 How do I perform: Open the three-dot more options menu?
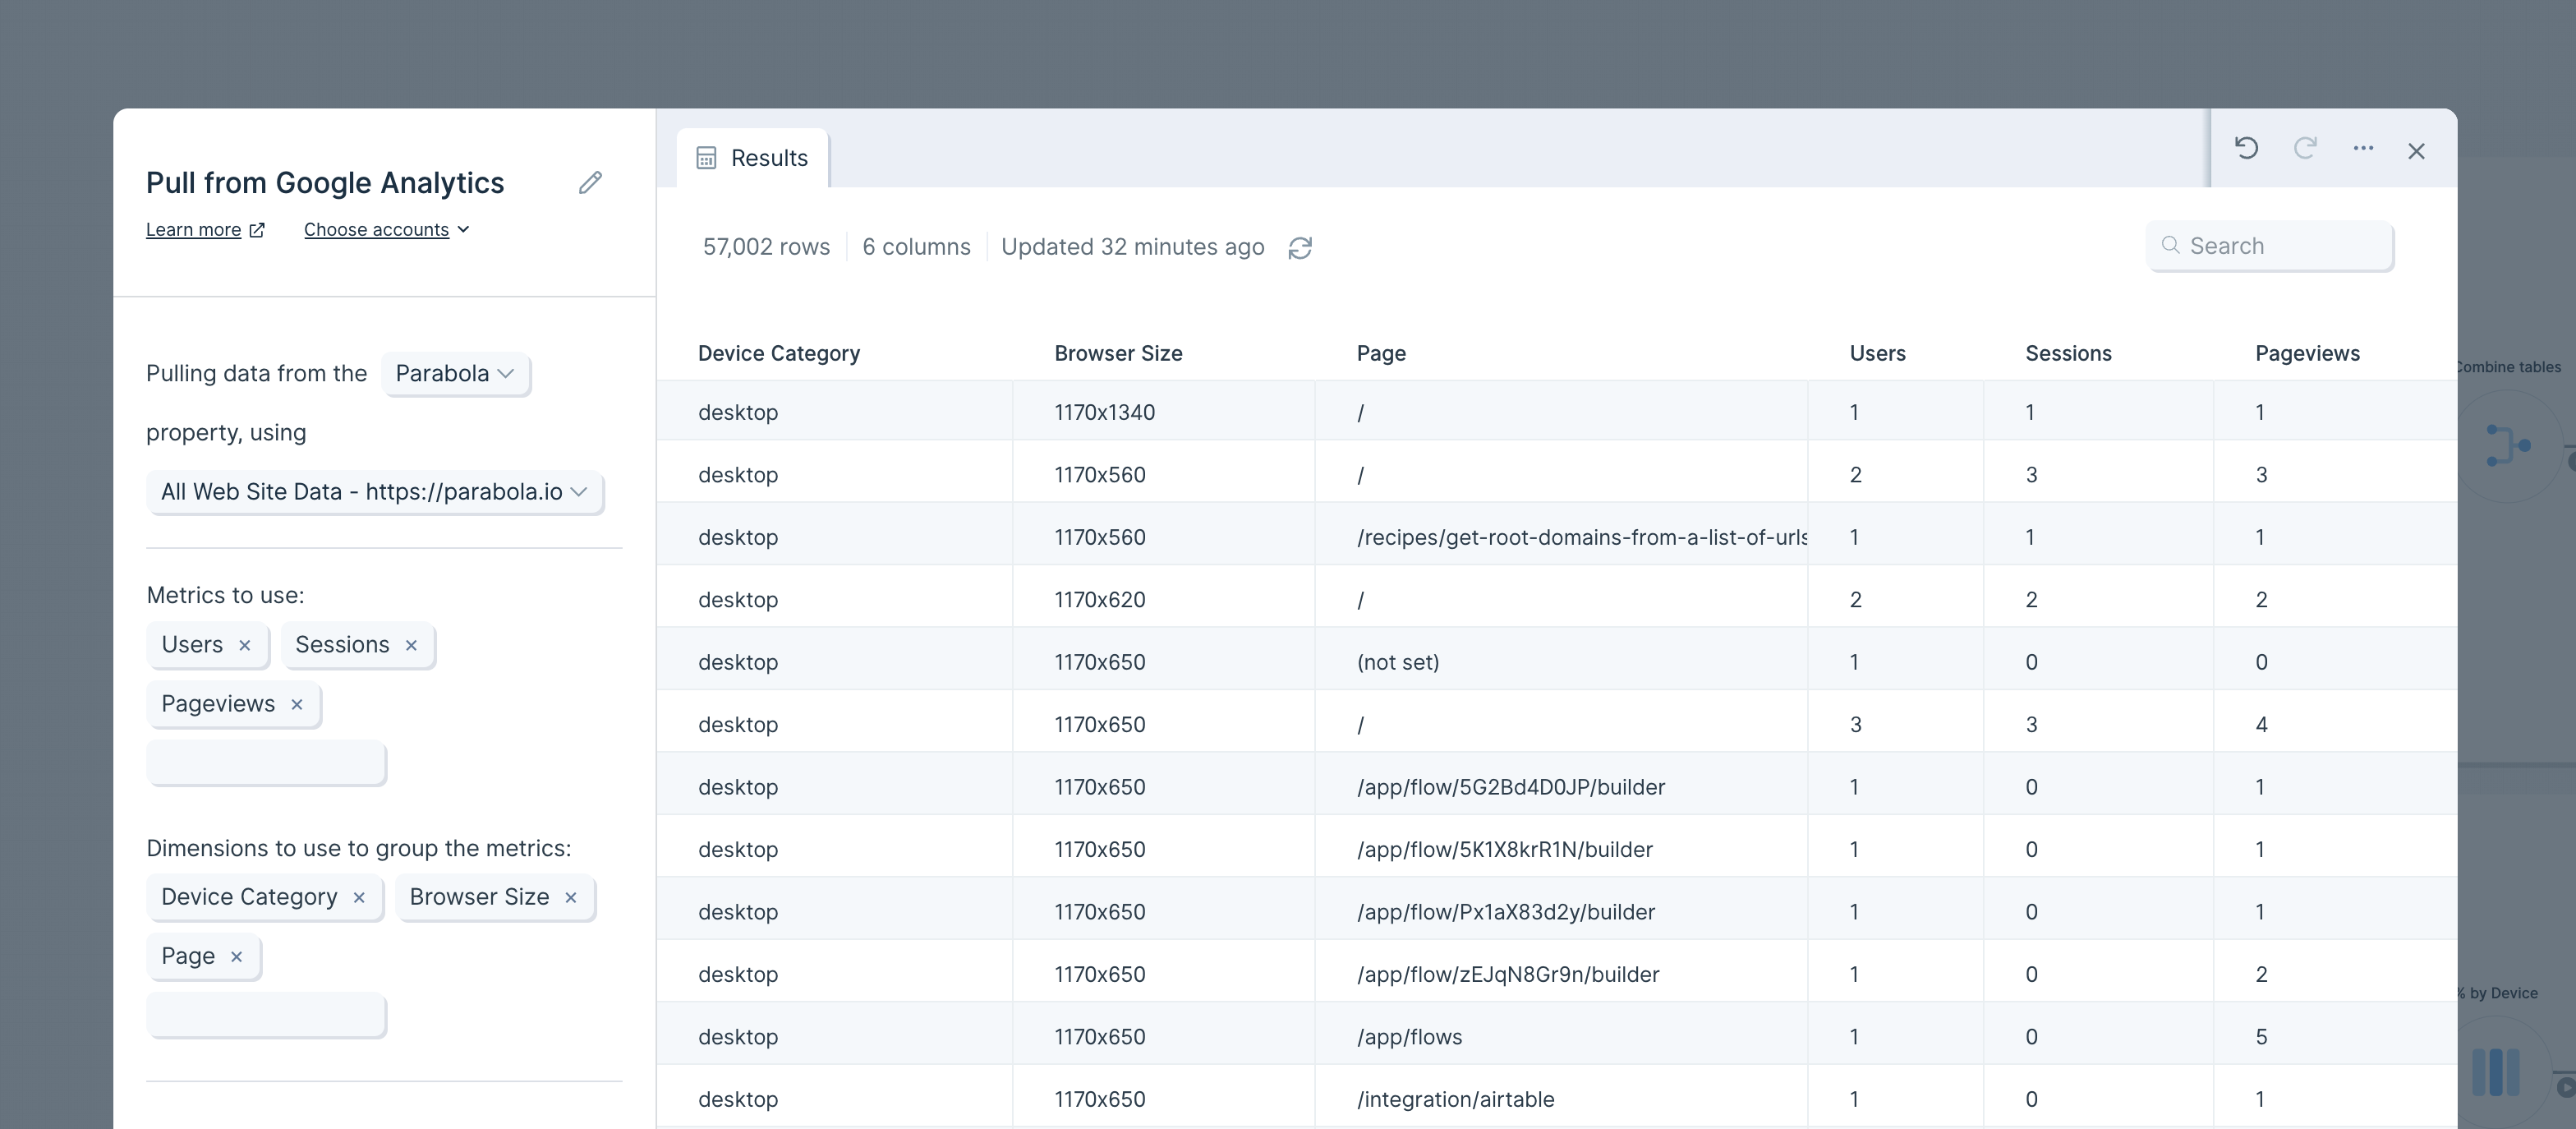2363,149
